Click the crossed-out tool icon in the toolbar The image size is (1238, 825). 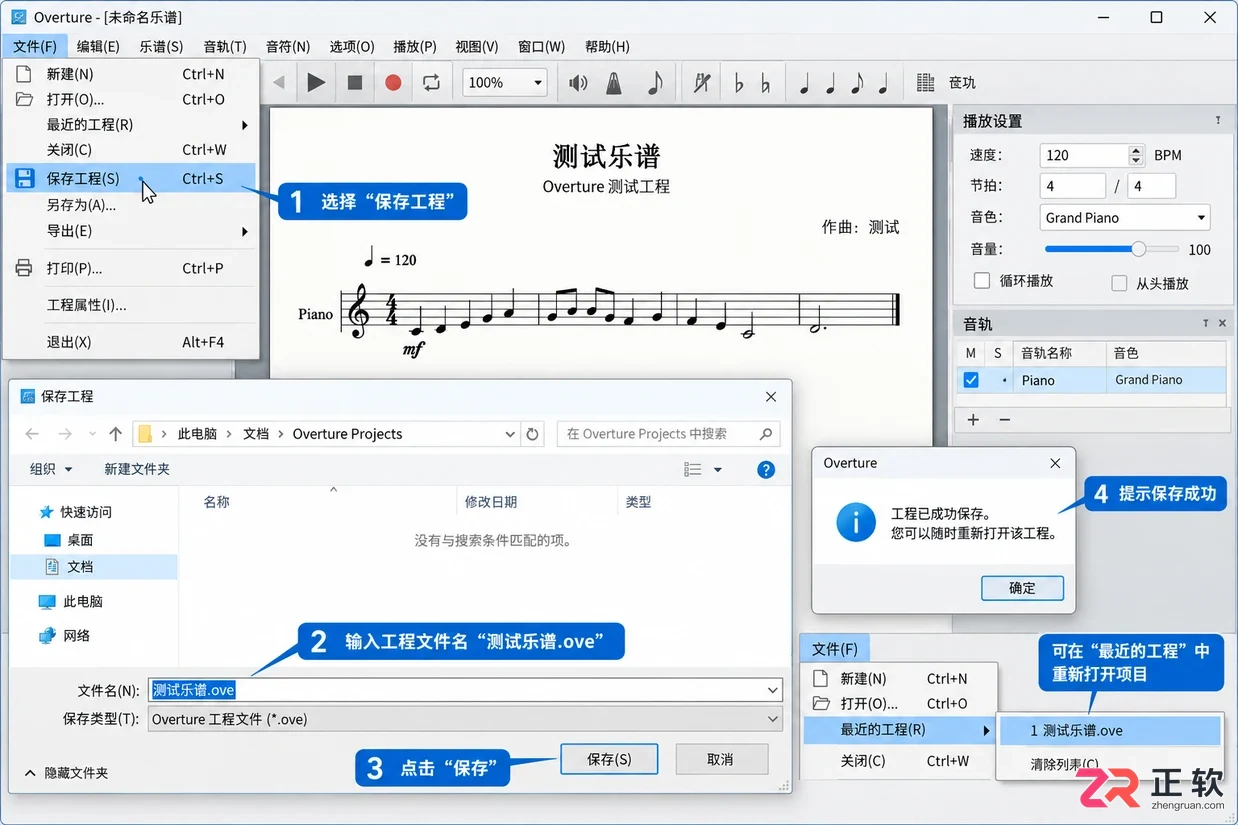click(702, 83)
